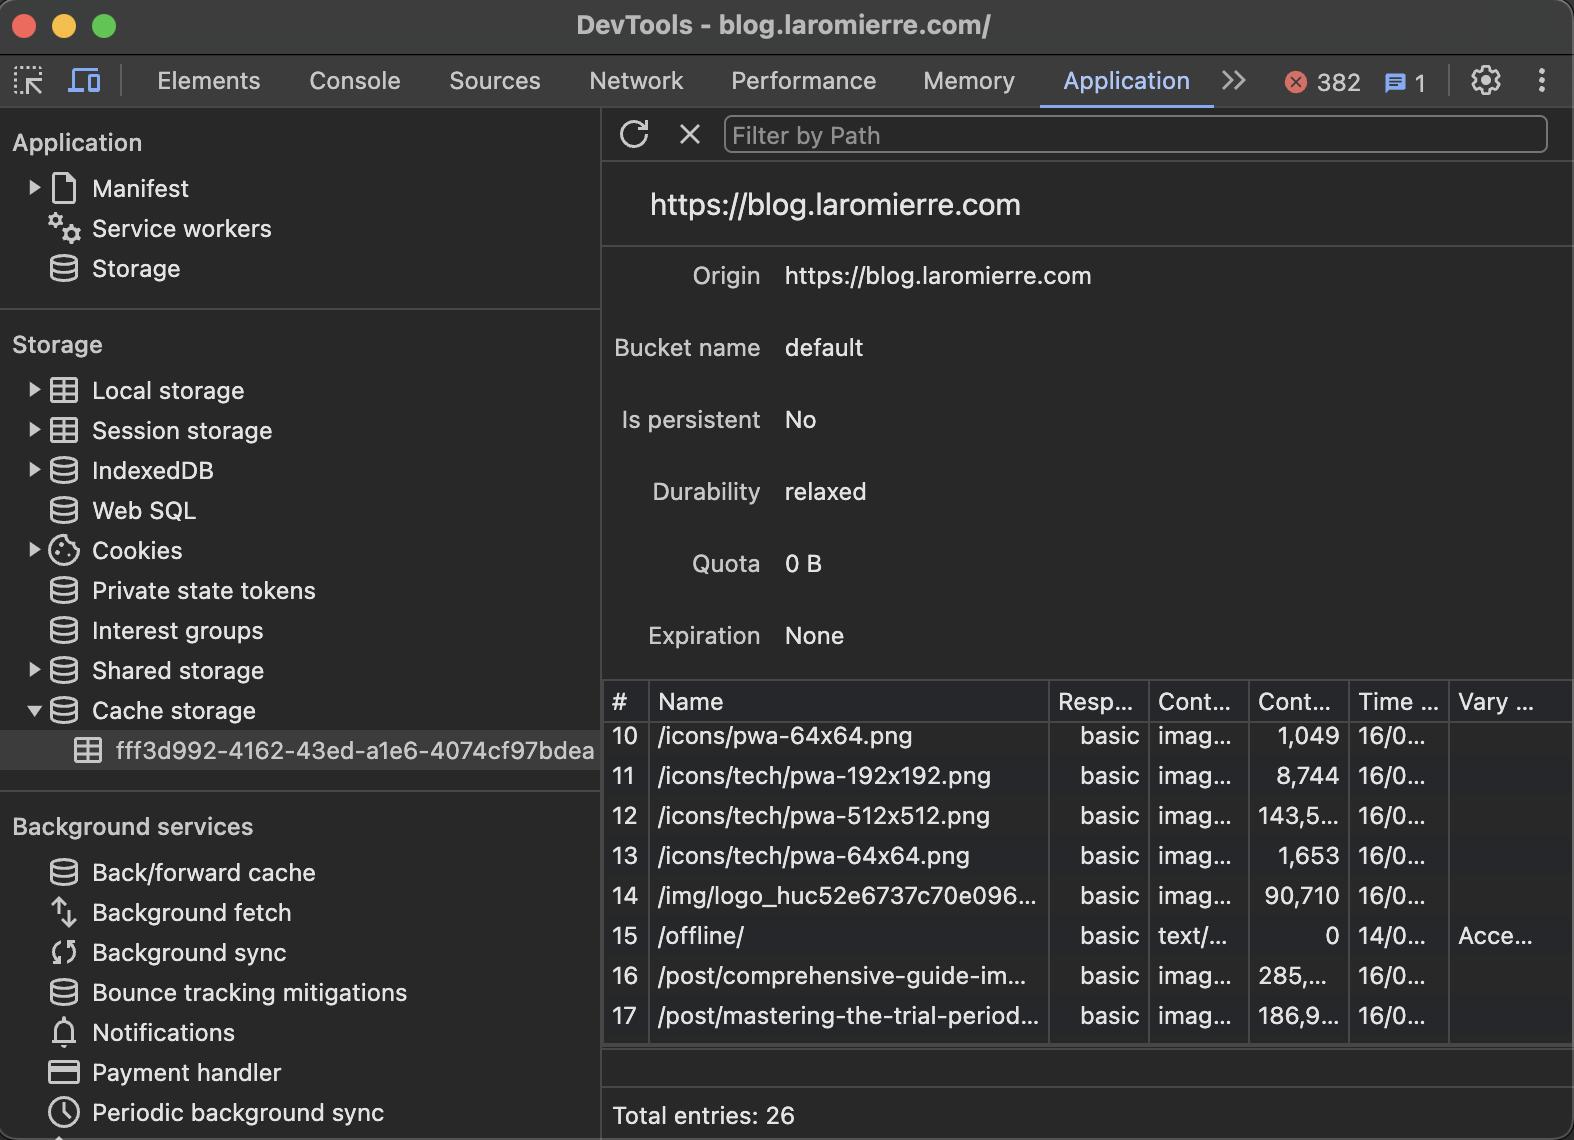1574x1140 pixels.
Task: Expand the Cookies node
Action: point(34,550)
